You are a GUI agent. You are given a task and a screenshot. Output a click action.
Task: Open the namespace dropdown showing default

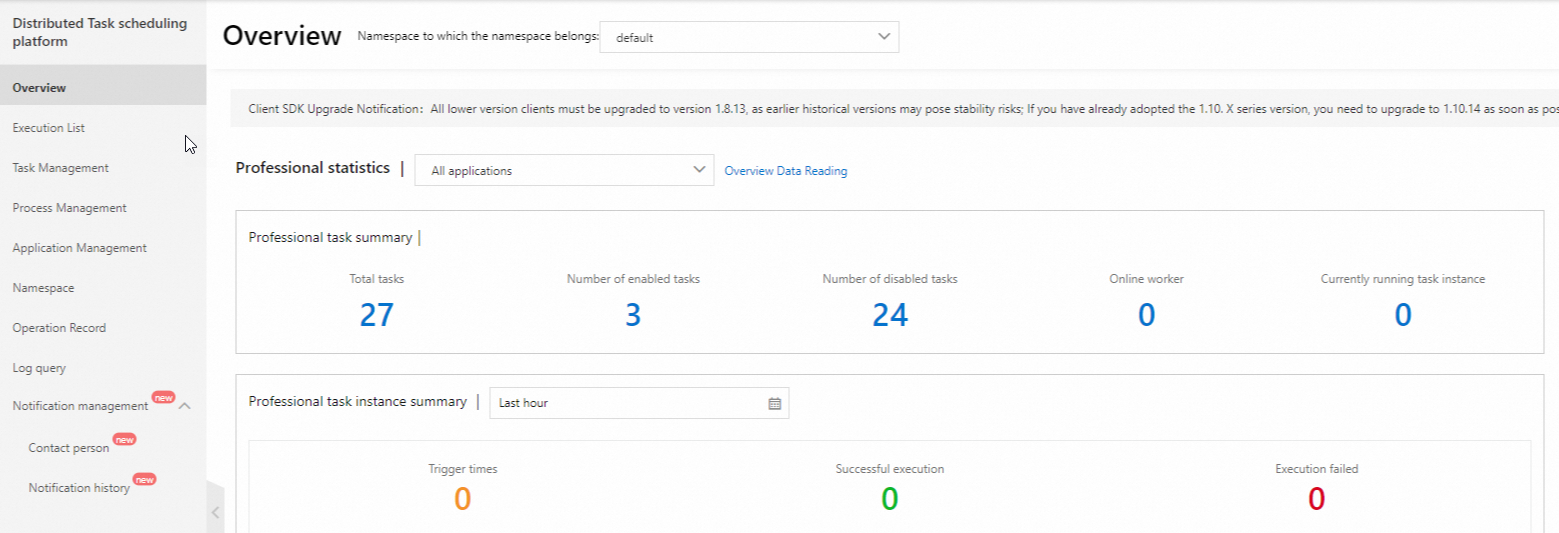click(x=749, y=37)
